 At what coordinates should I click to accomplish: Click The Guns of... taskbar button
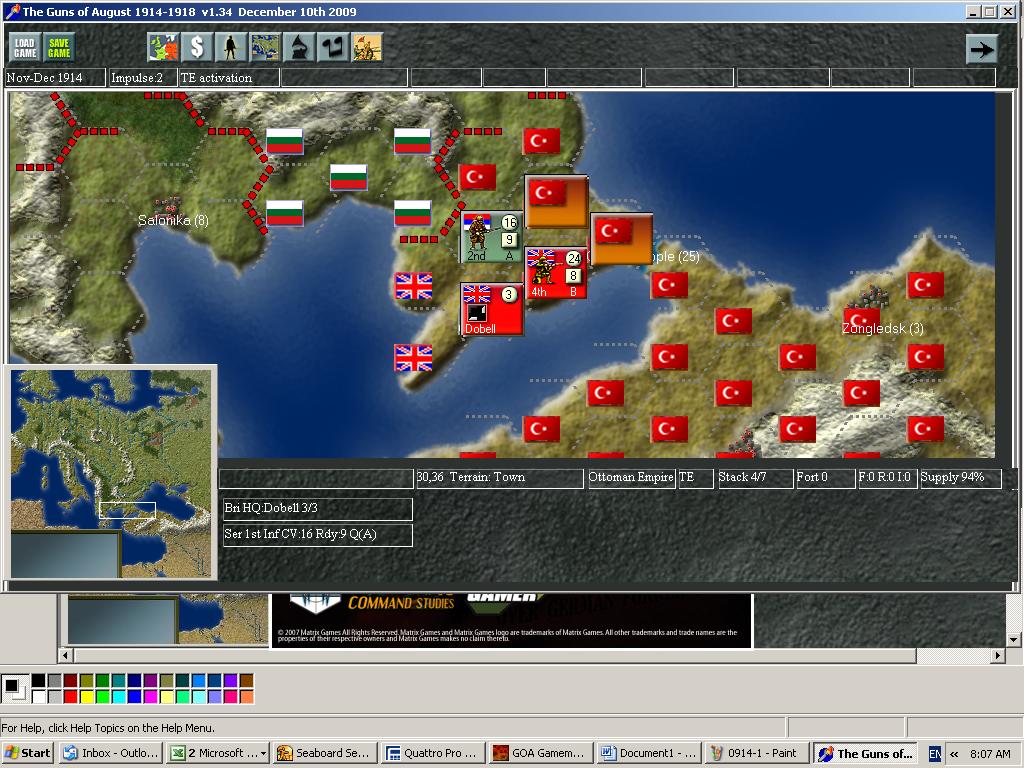click(865, 753)
